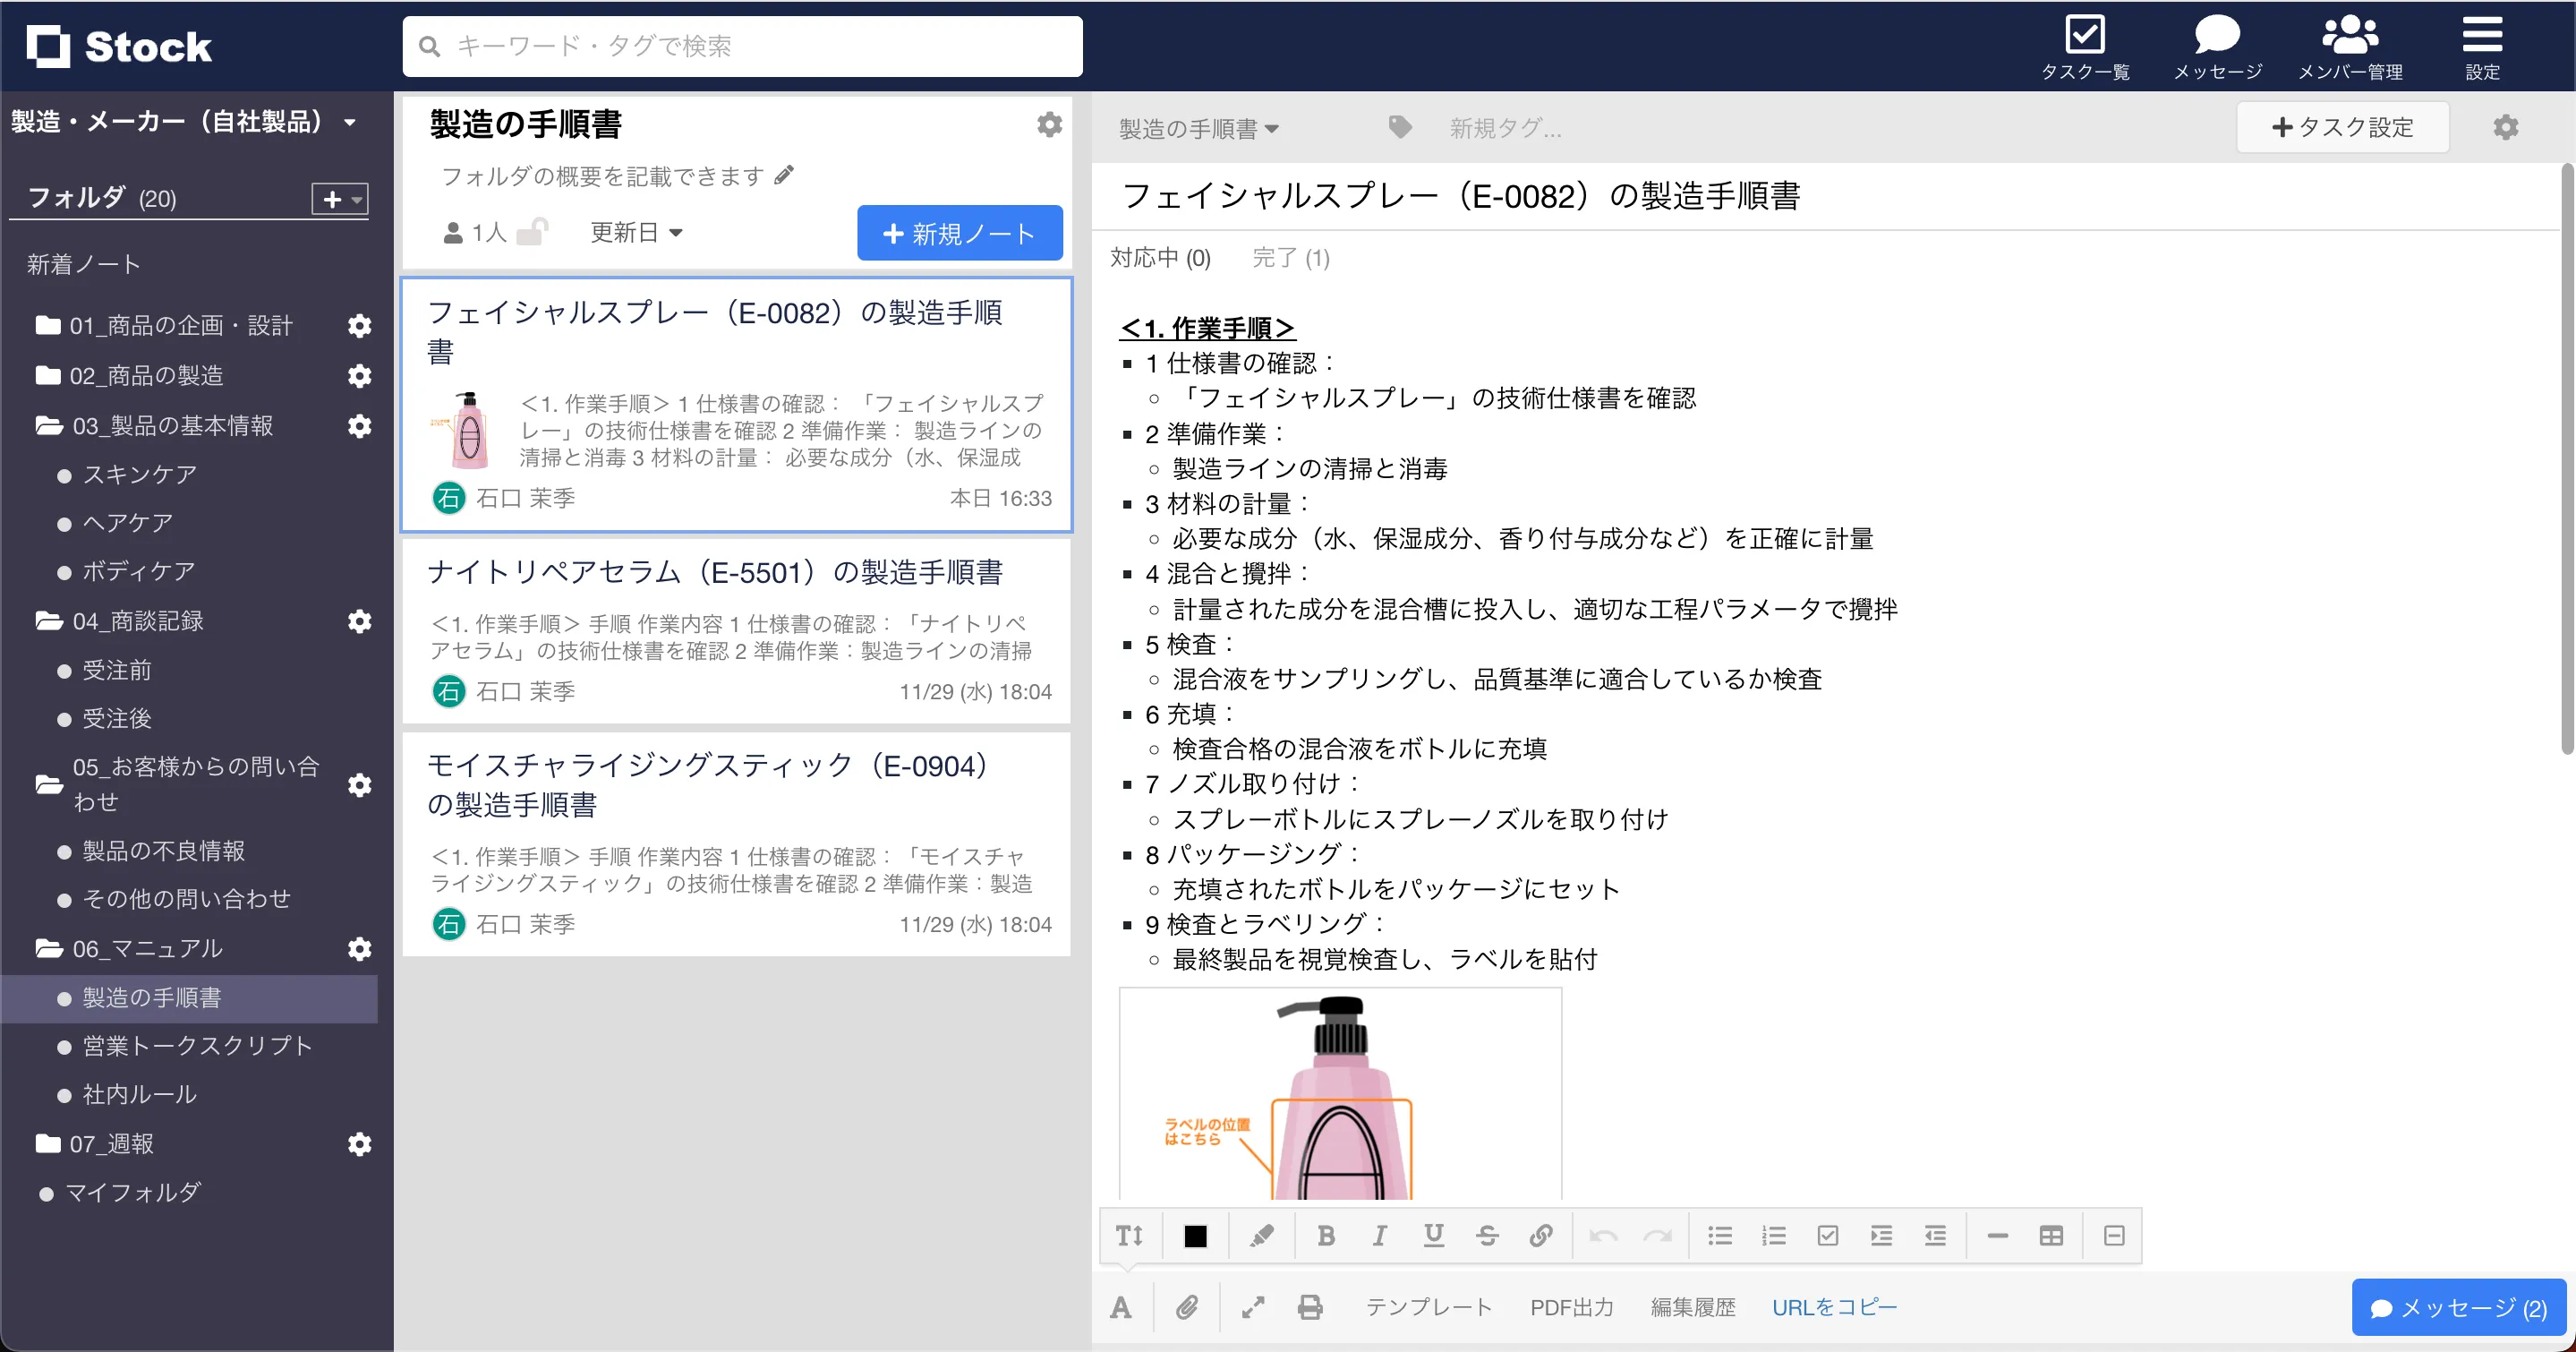The width and height of the screenshot is (2576, 1352).
Task: Click the keyword search field at the top
Action: point(742,45)
